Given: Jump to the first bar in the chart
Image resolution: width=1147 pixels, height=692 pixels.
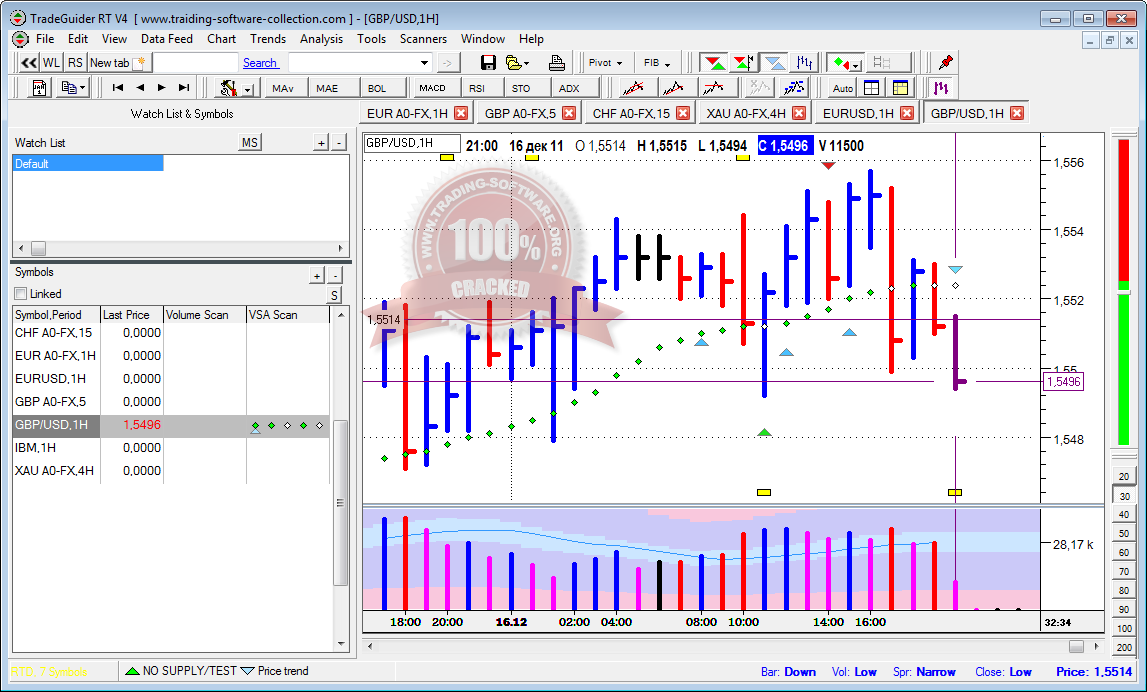Looking at the screenshot, I should point(118,88).
